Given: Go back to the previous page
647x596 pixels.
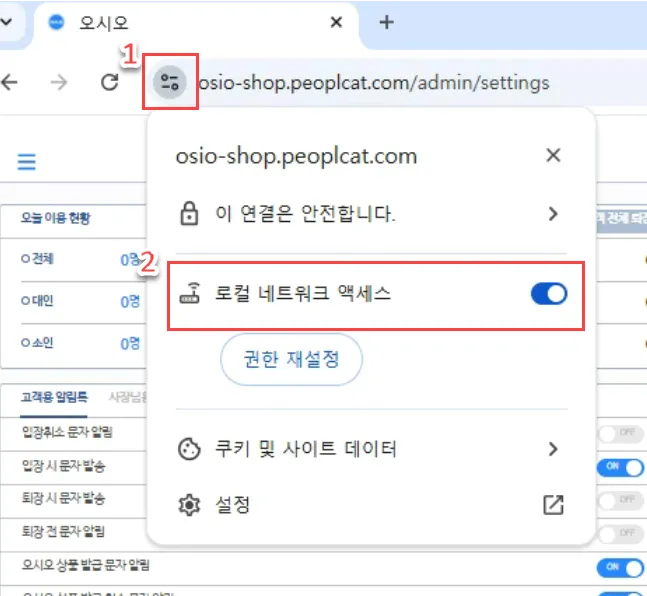Looking at the screenshot, I should (x=11, y=82).
